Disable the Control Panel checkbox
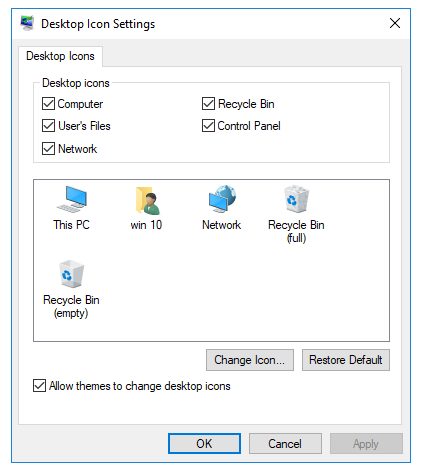Viewport: 447px width, 476px height. pos(208,126)
